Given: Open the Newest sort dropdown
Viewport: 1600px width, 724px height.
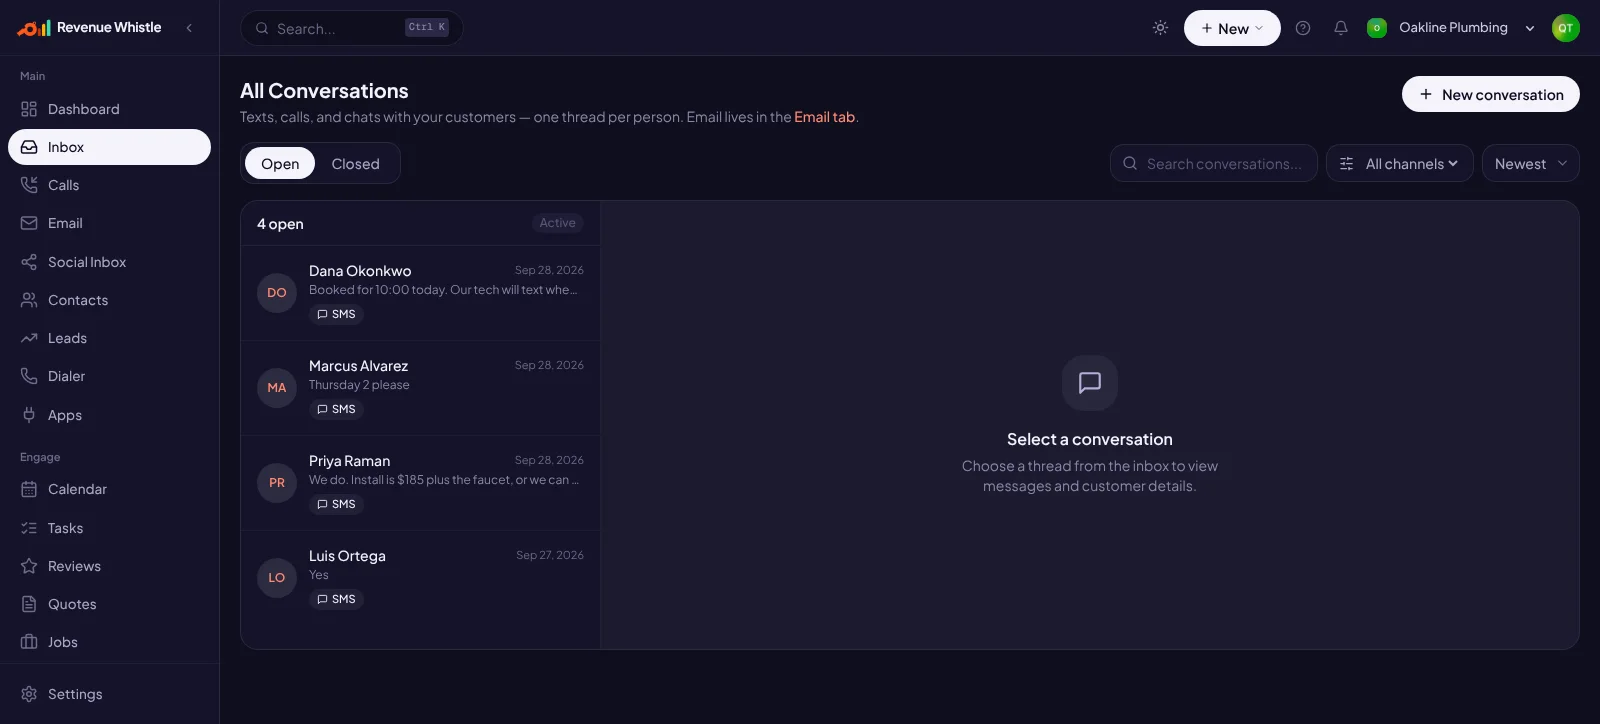Looking at the screenshot, I should [1531, 163].
